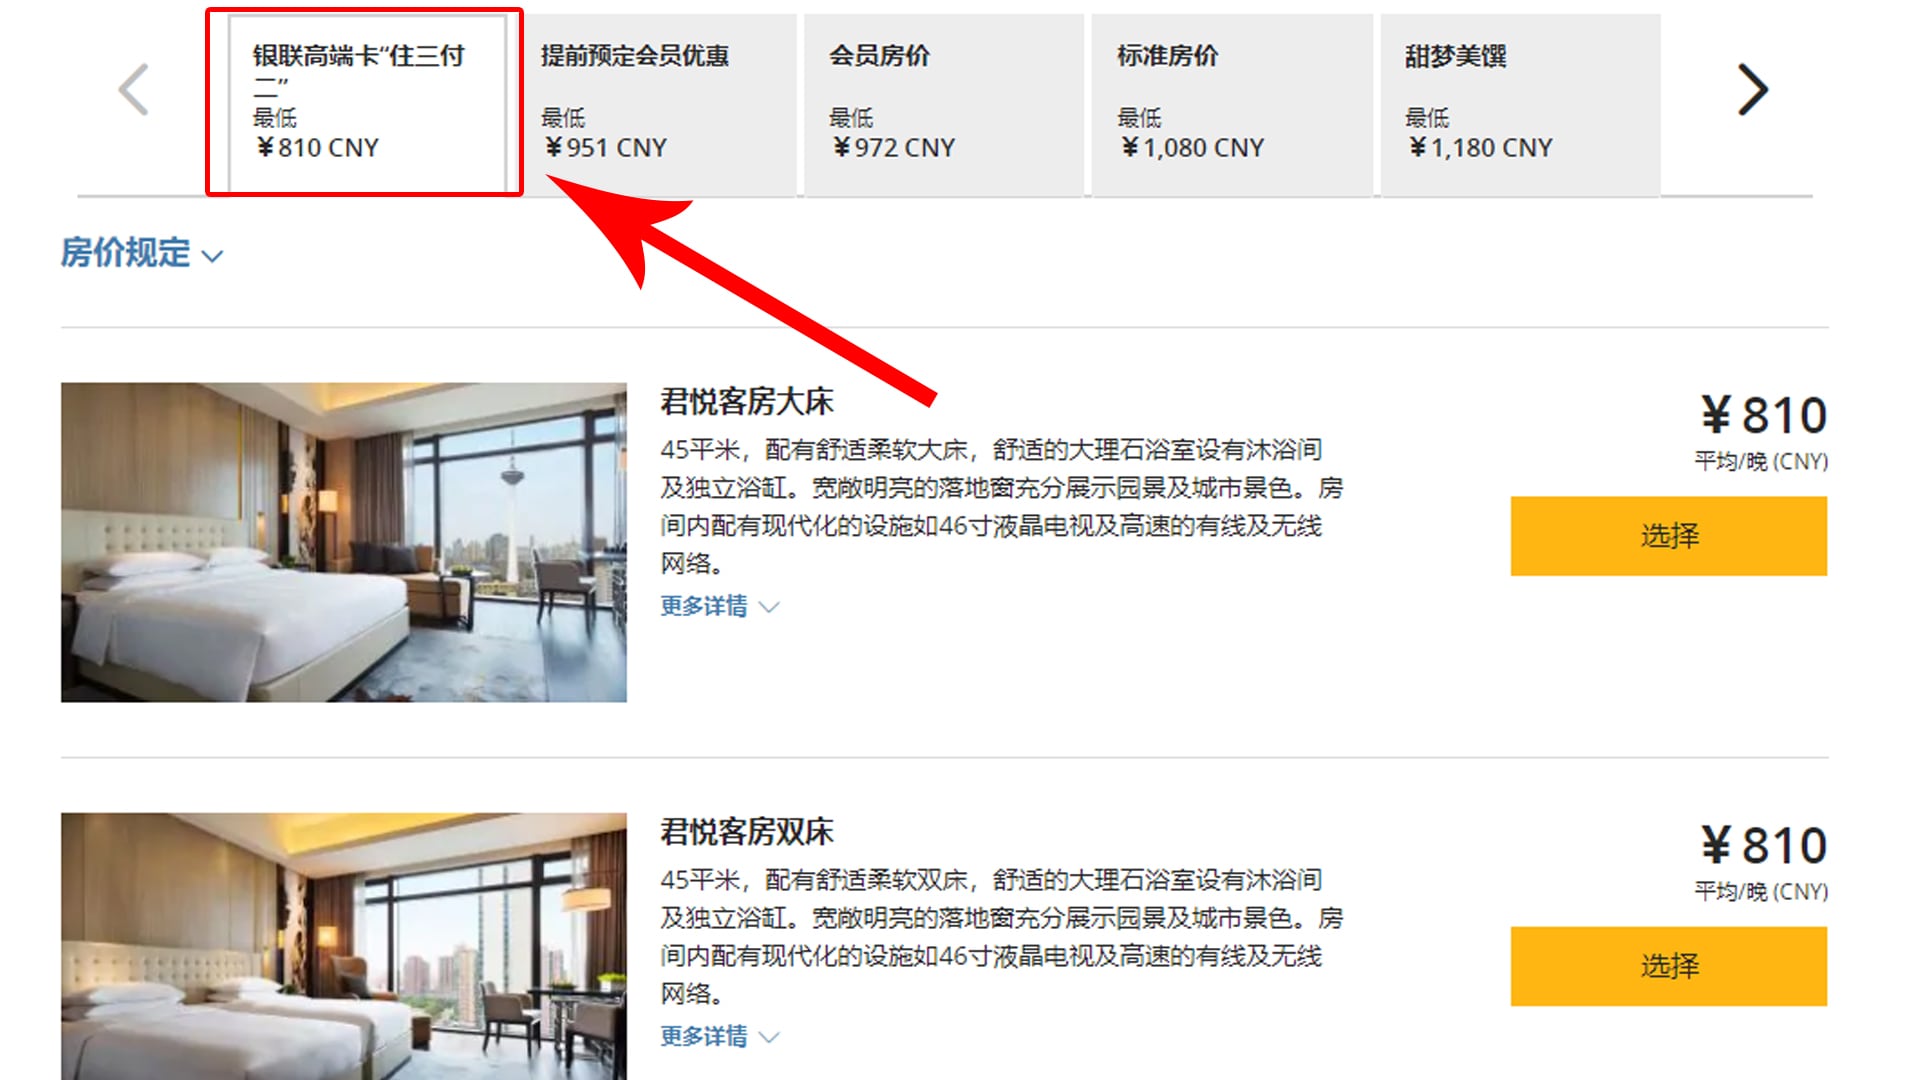
Task: Open the 君悦客房大床 room photo
Action: [344, 542]
